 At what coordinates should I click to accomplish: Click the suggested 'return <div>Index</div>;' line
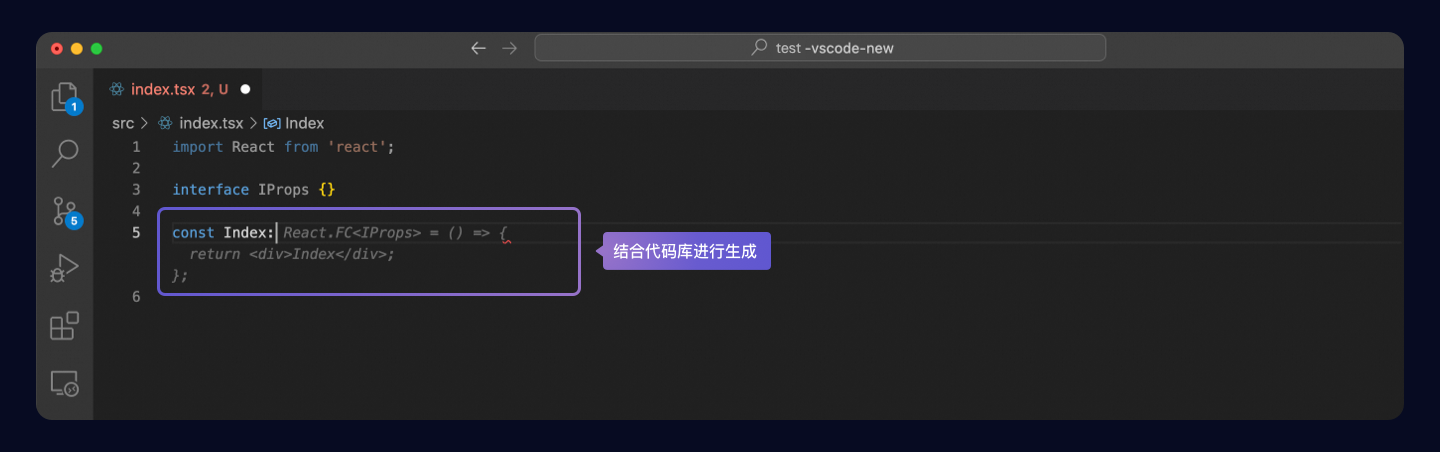click(x=292, y=254)
